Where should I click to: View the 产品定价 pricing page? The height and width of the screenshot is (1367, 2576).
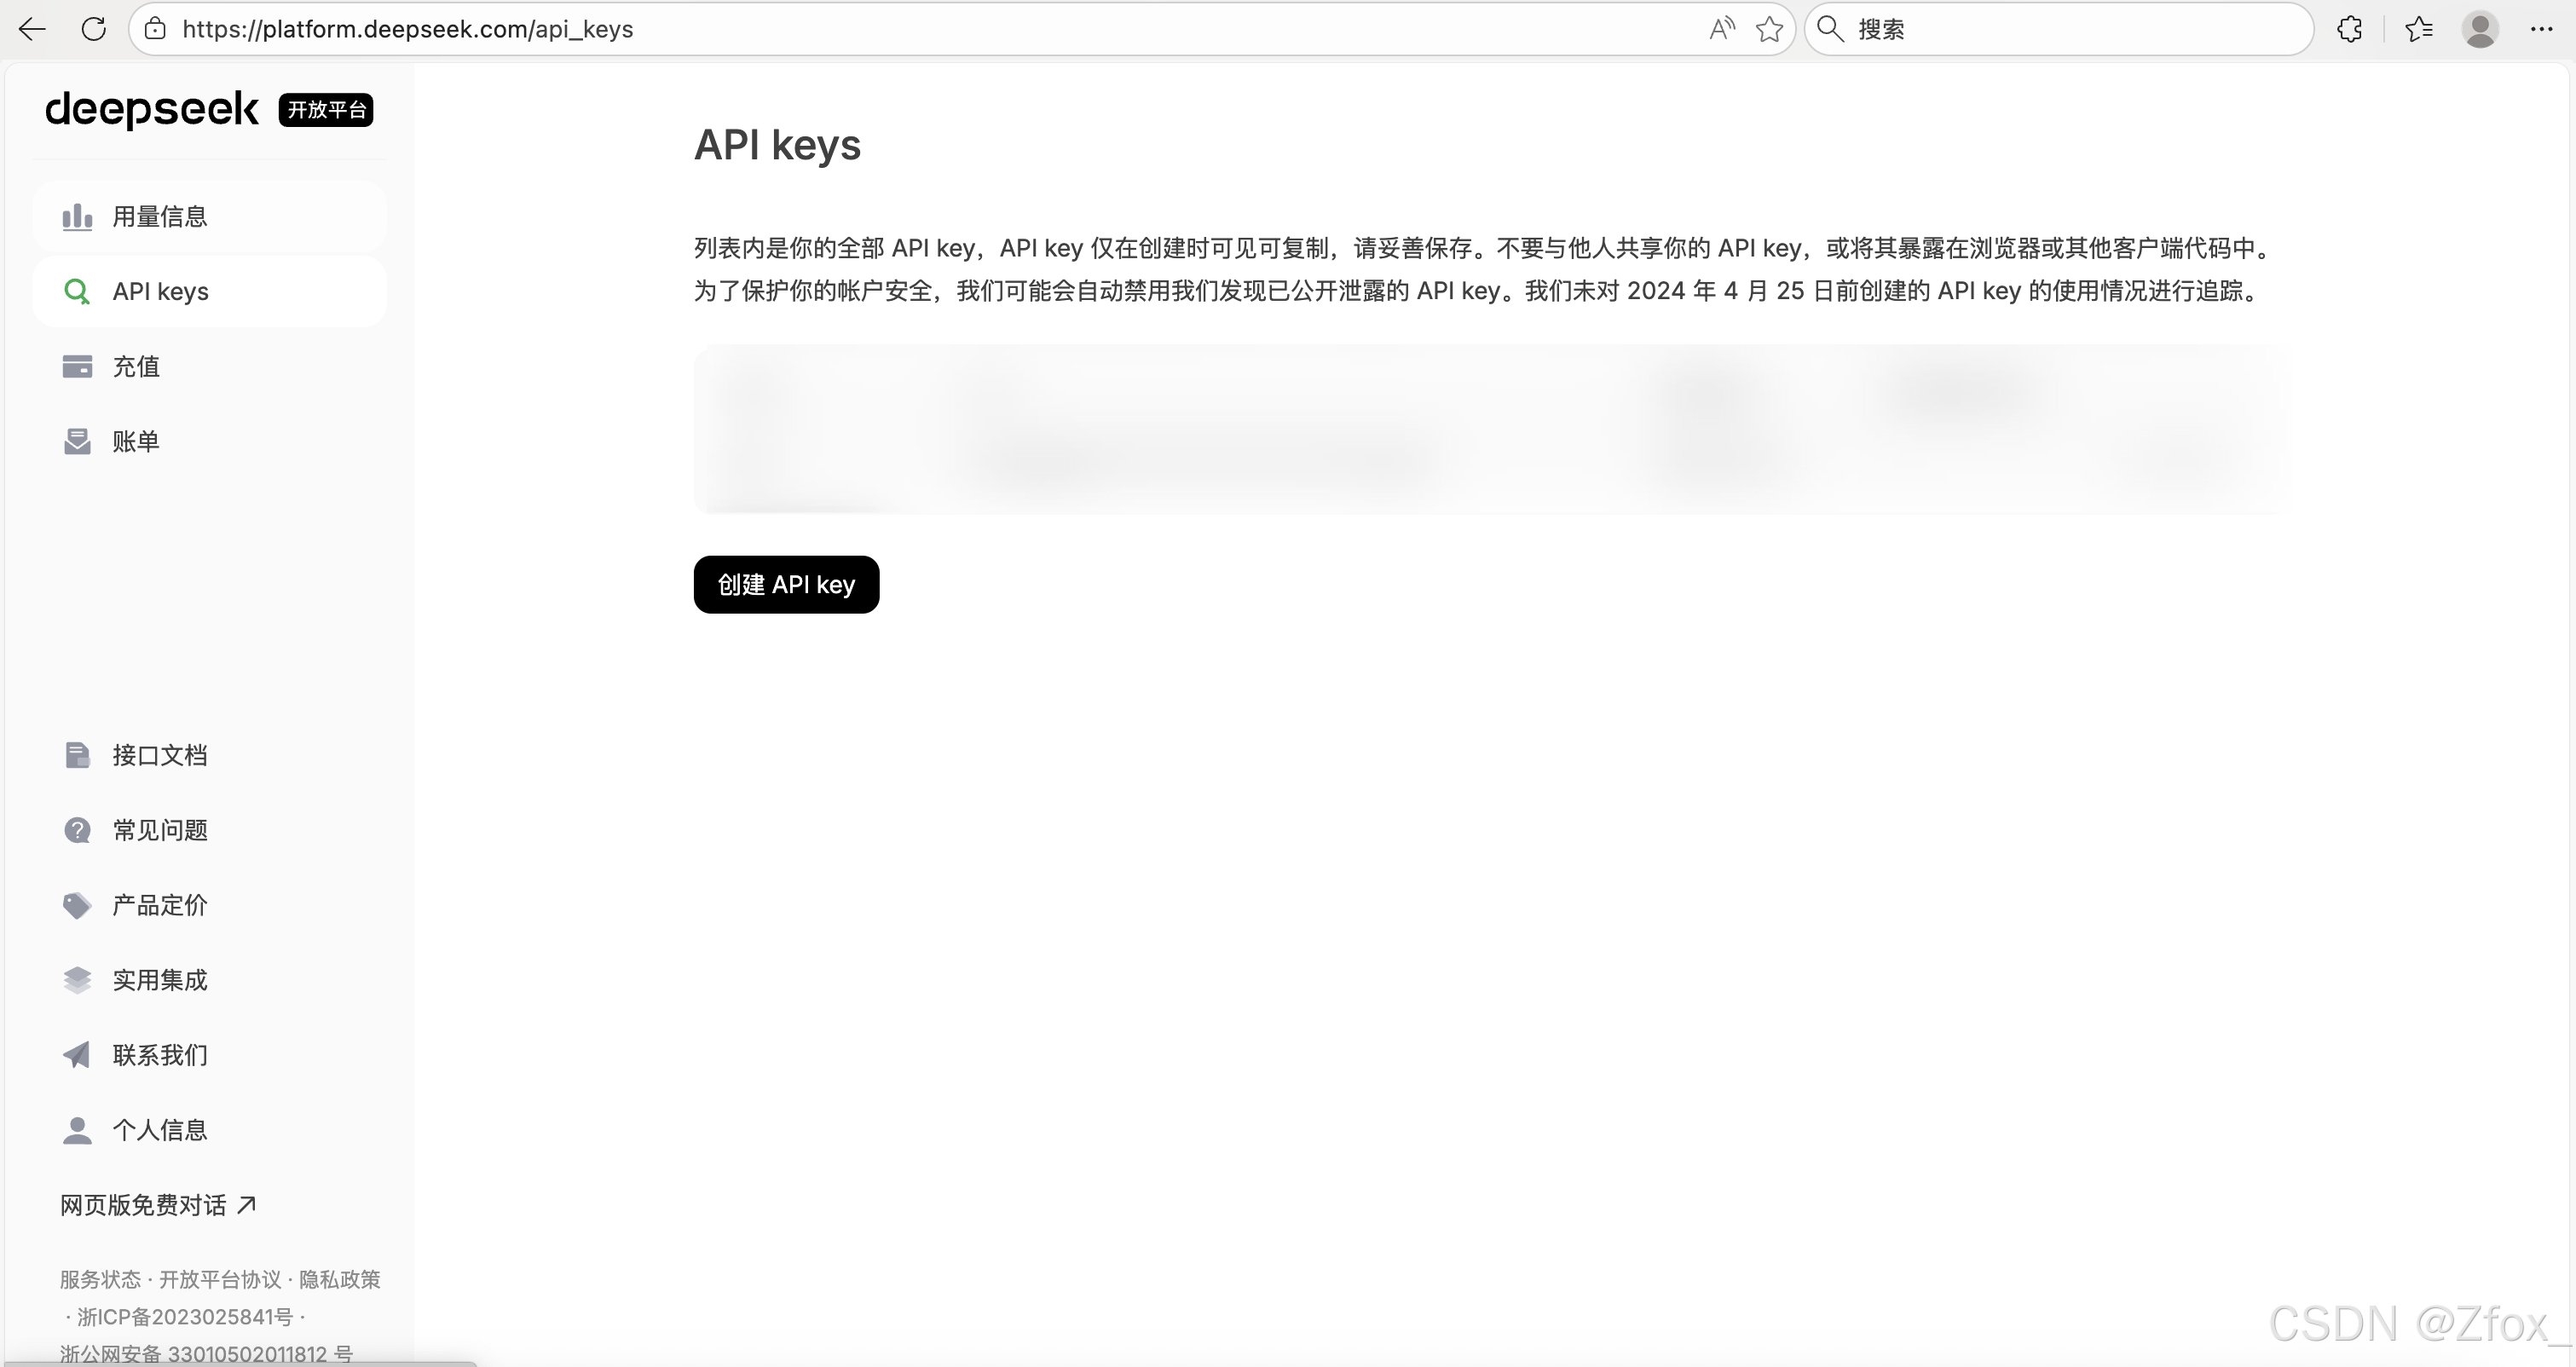point(160,904)
